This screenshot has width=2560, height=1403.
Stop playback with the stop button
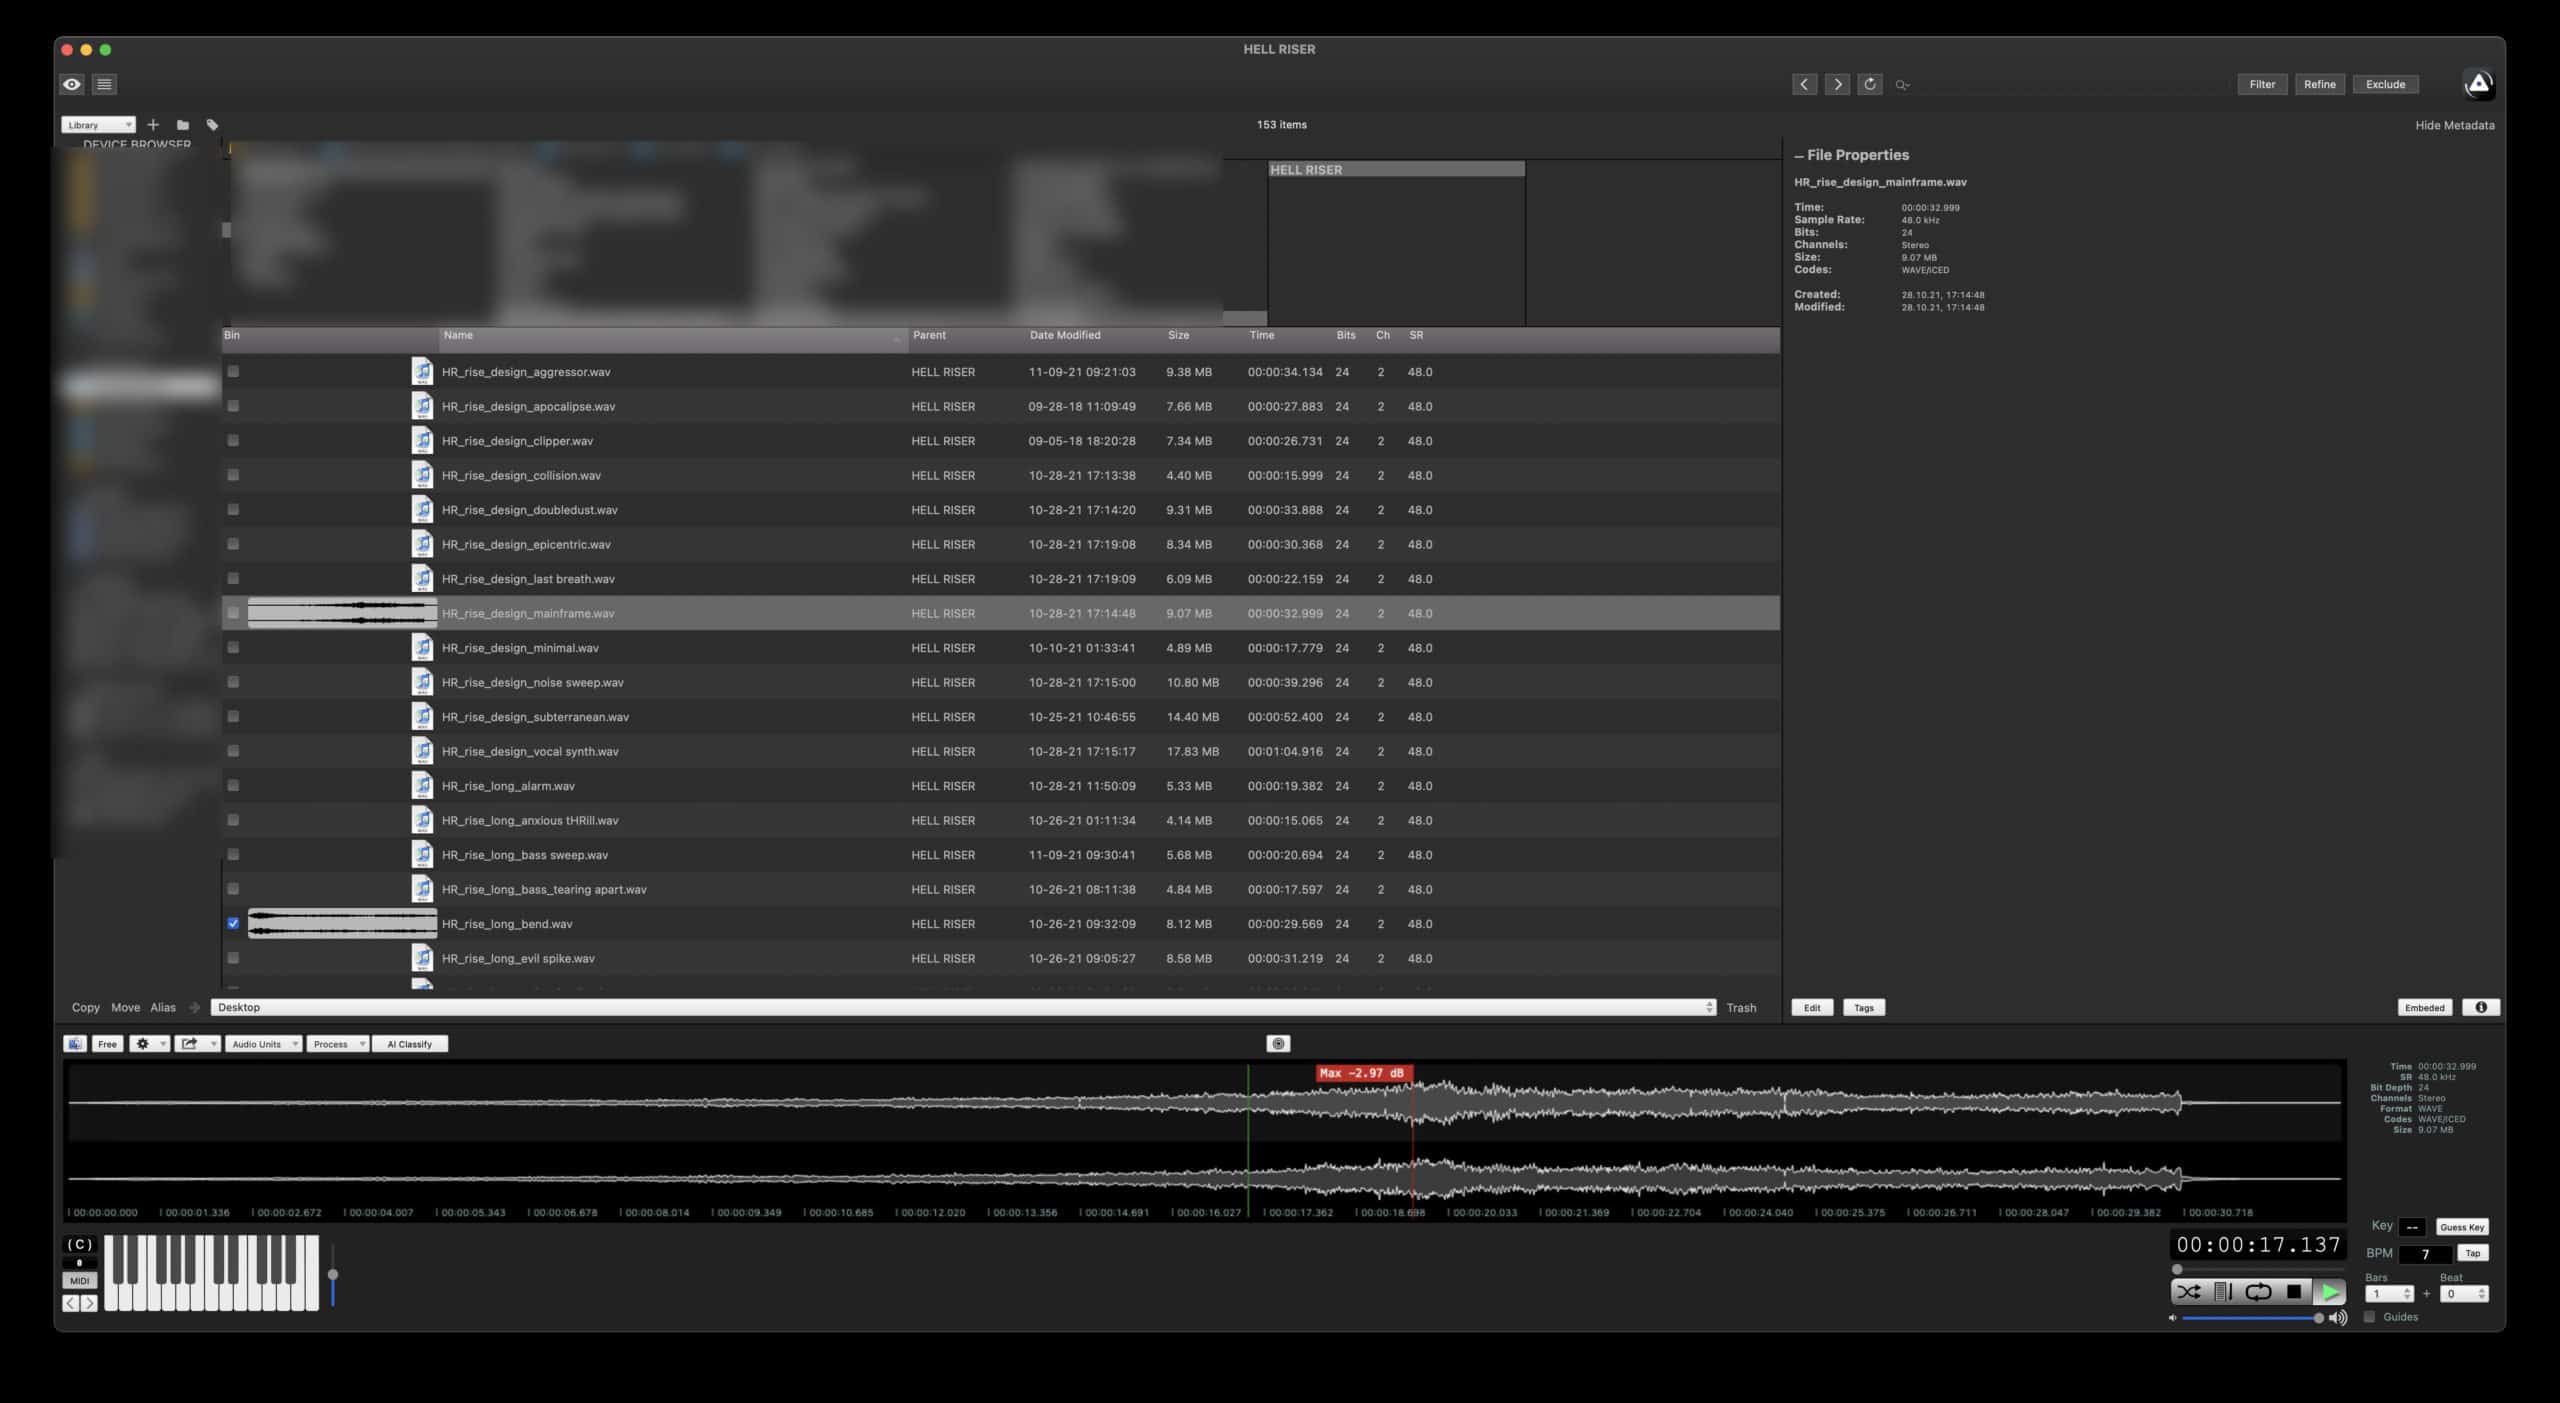2294,1292
